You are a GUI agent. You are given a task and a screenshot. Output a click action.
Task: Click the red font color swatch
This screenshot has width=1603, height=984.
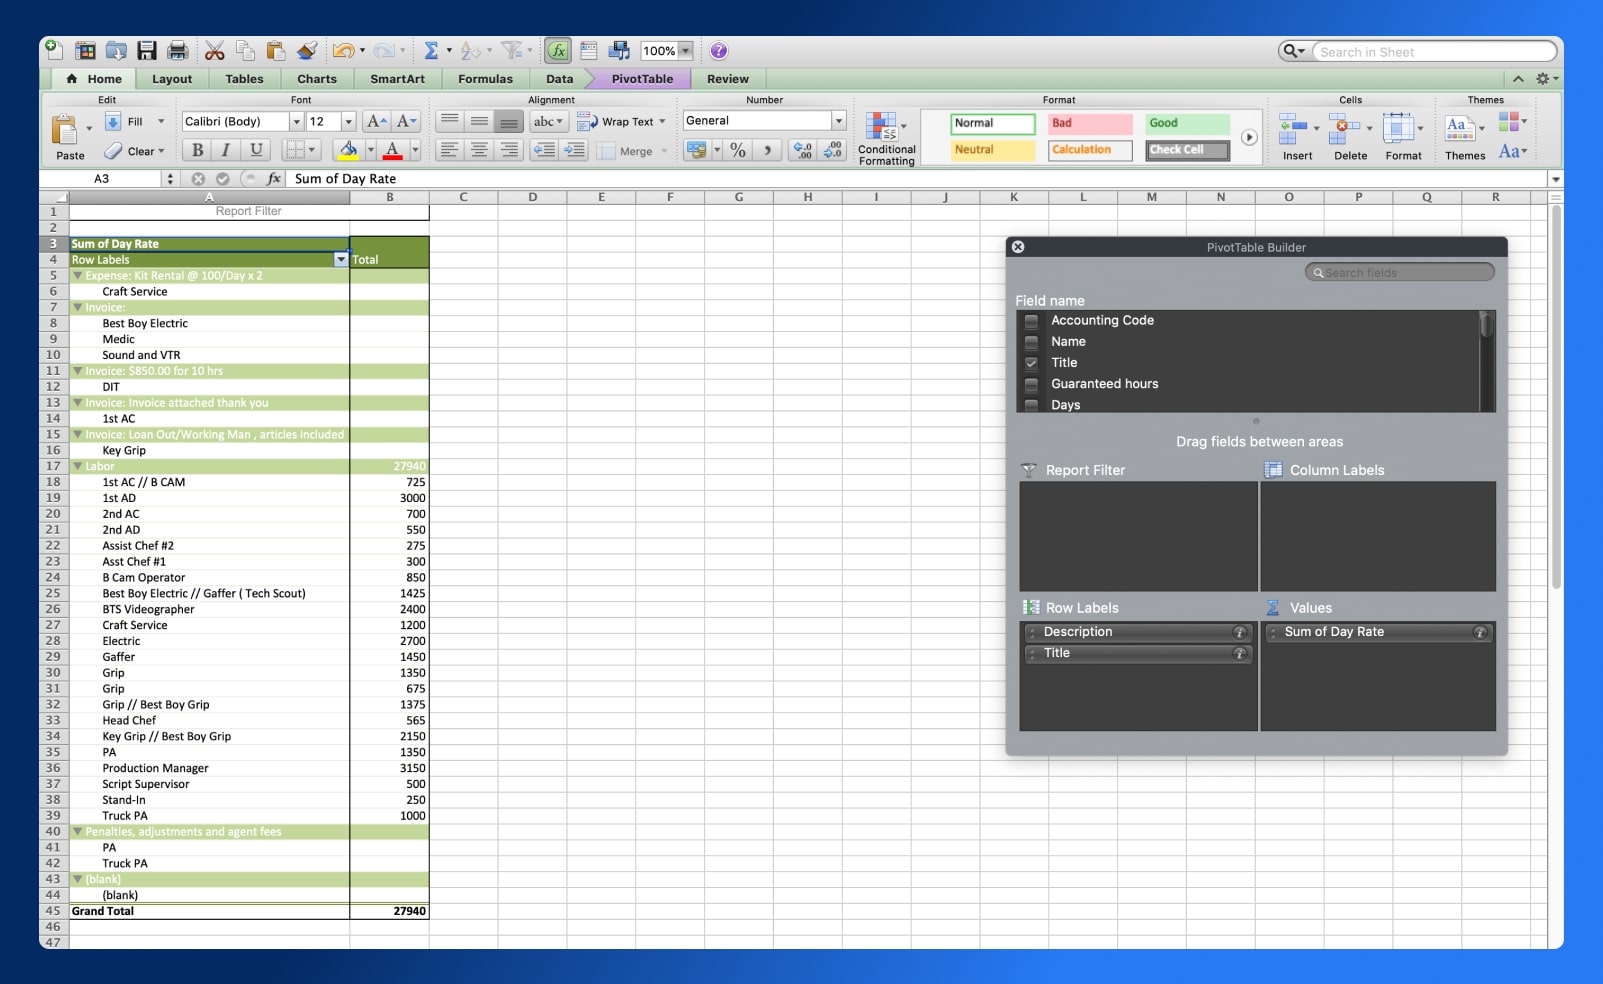tap(392, 150)
